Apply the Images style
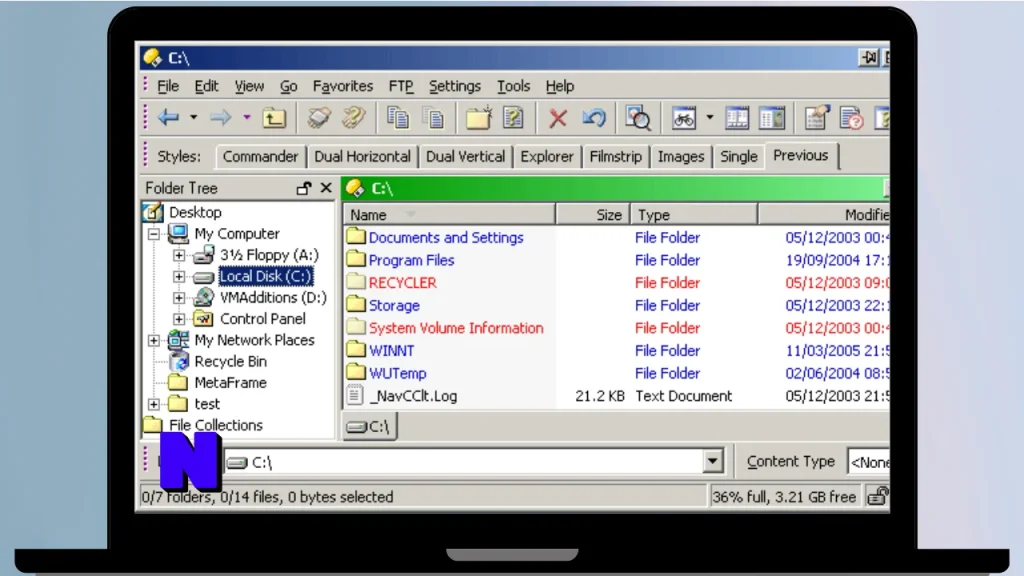 pos(680,157)
